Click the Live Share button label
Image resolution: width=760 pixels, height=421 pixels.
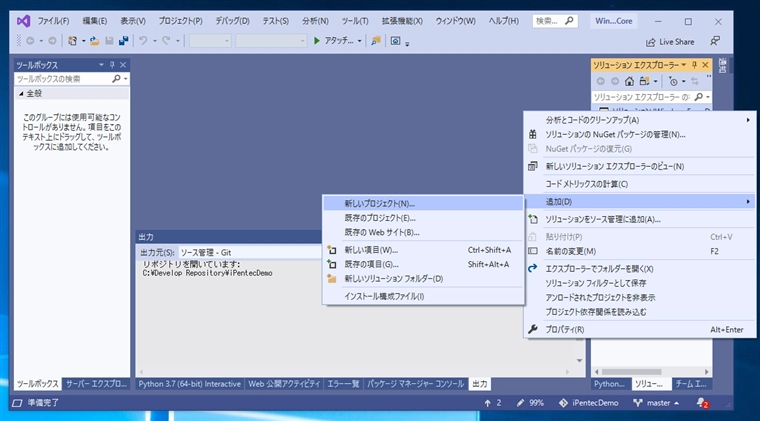(x=677, y=42)
